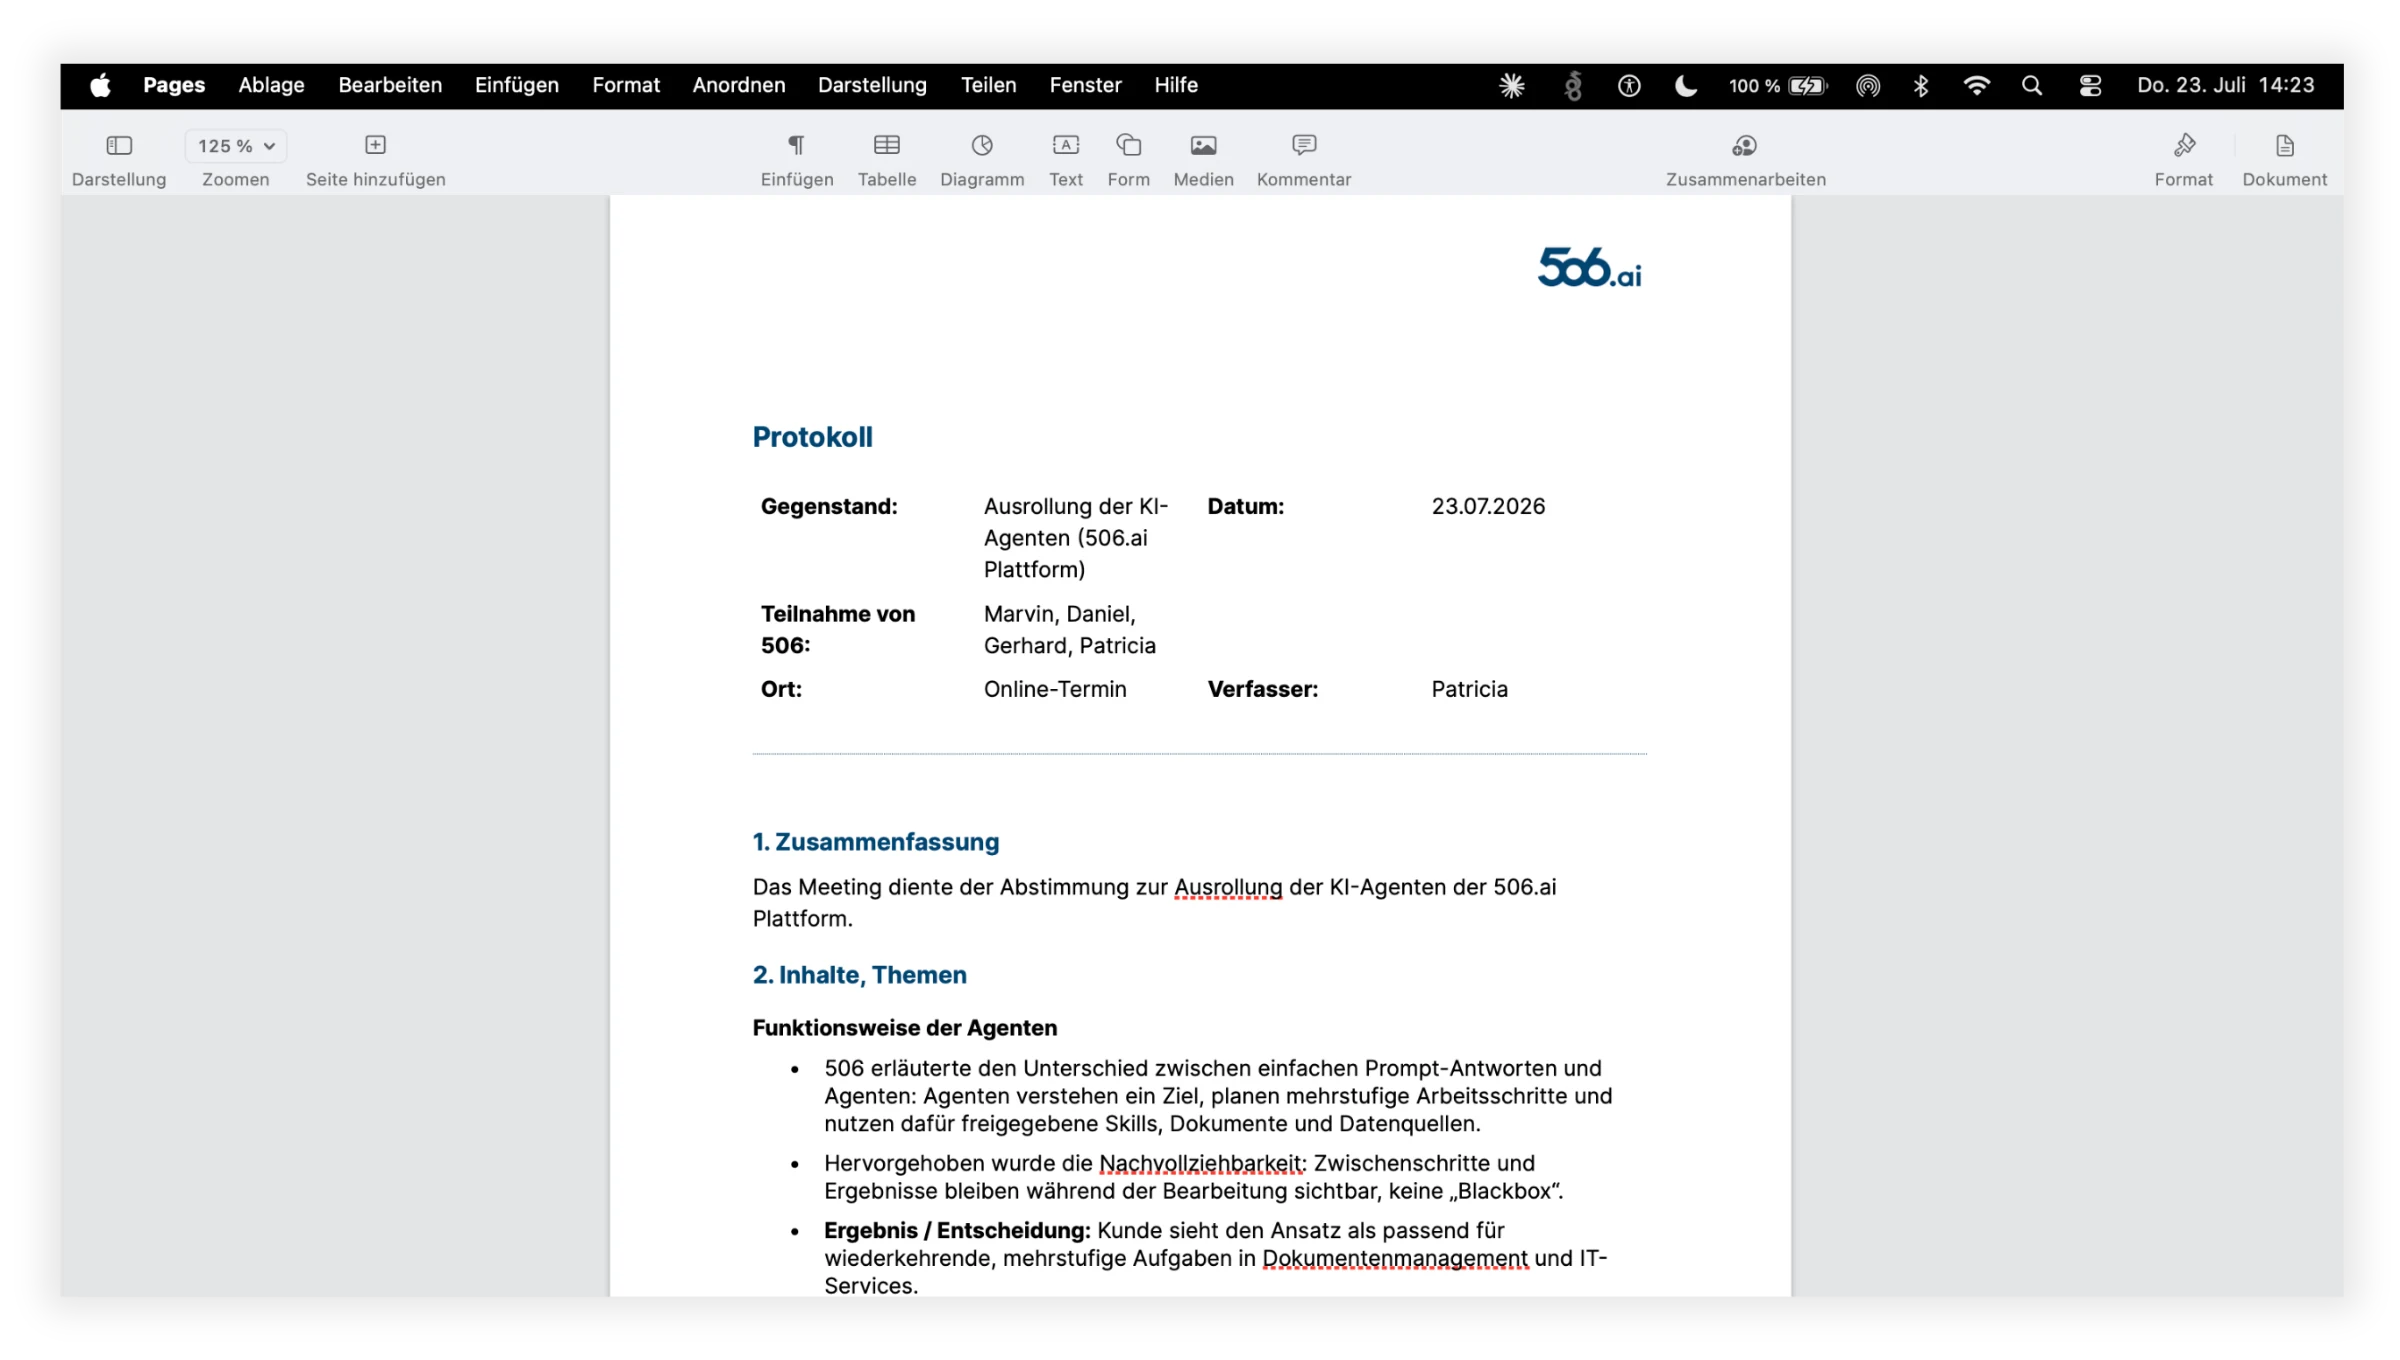Open Spotlight search magnifier icon
2400x1360 pixels.
(x=2031, y=86)
